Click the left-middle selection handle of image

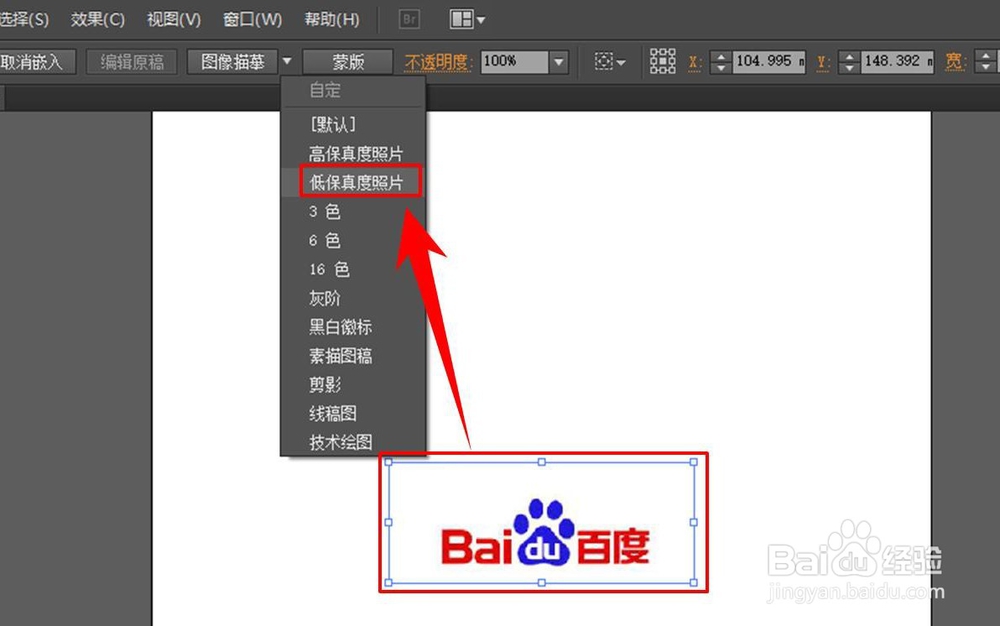tap(388, 522)
